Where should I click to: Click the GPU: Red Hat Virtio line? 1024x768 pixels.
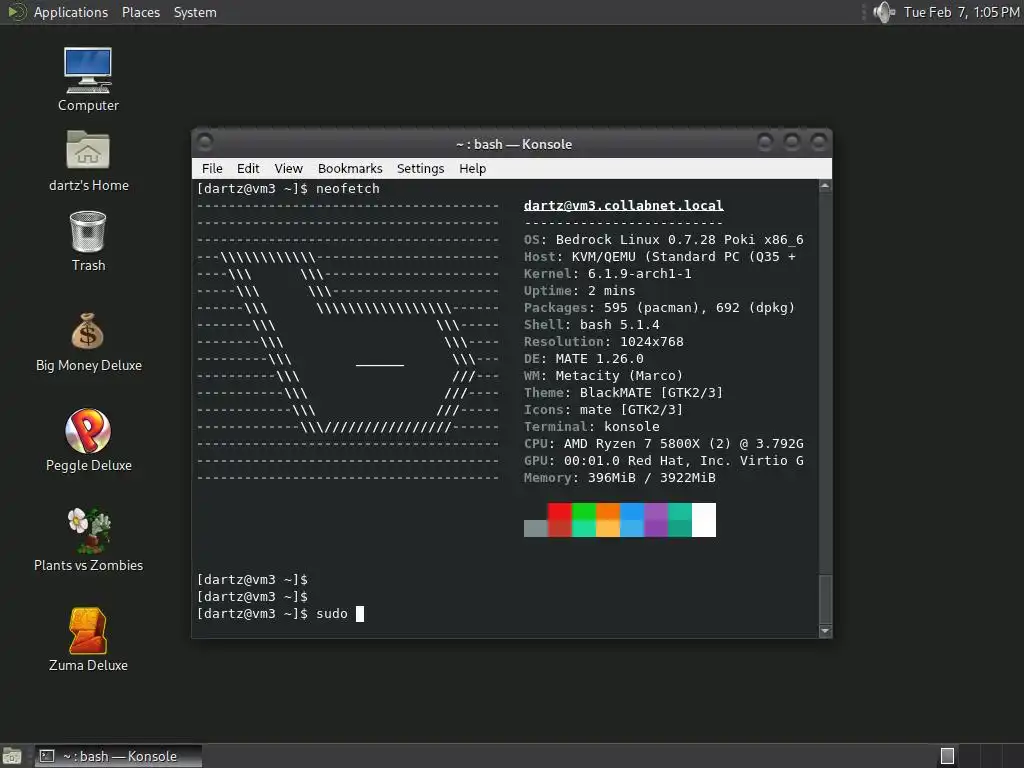[664, 460]
